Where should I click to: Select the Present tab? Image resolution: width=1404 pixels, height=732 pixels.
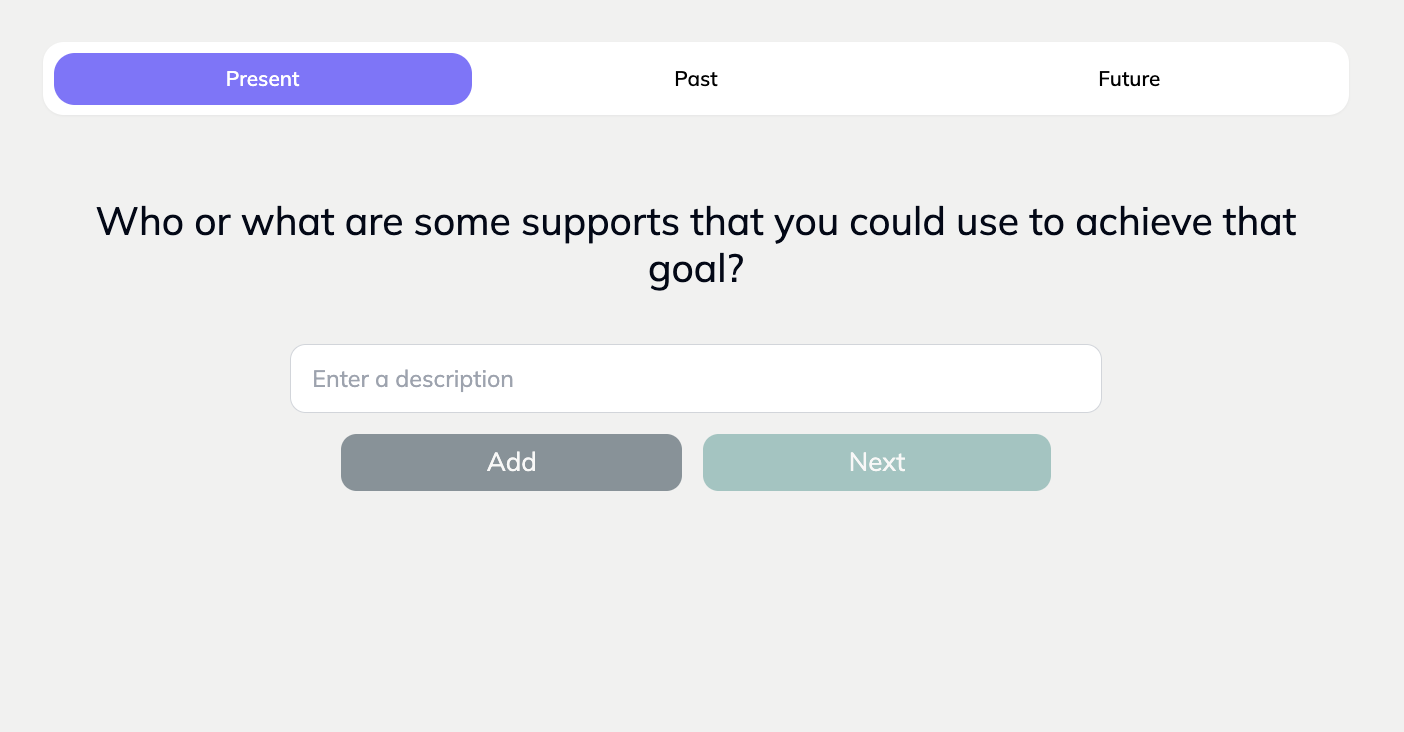coord(263,79)
